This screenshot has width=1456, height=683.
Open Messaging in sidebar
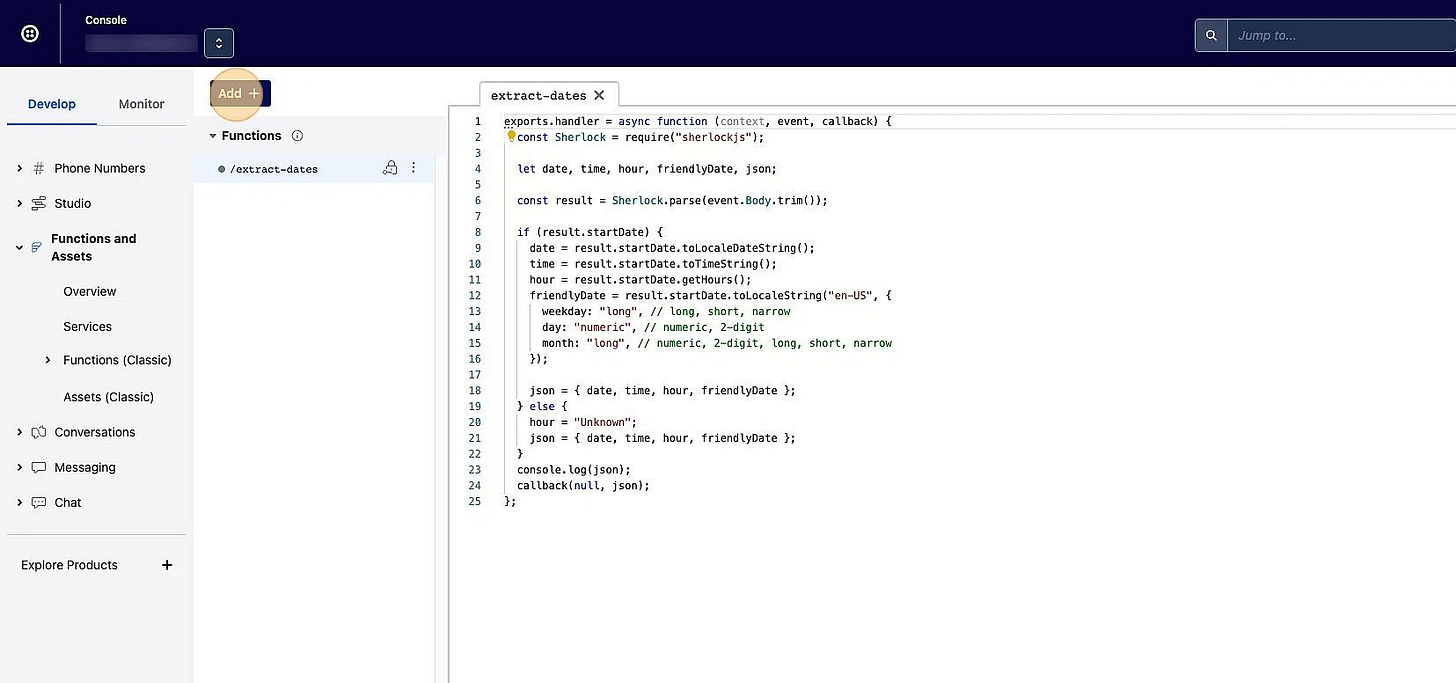[x=85, y=467]
